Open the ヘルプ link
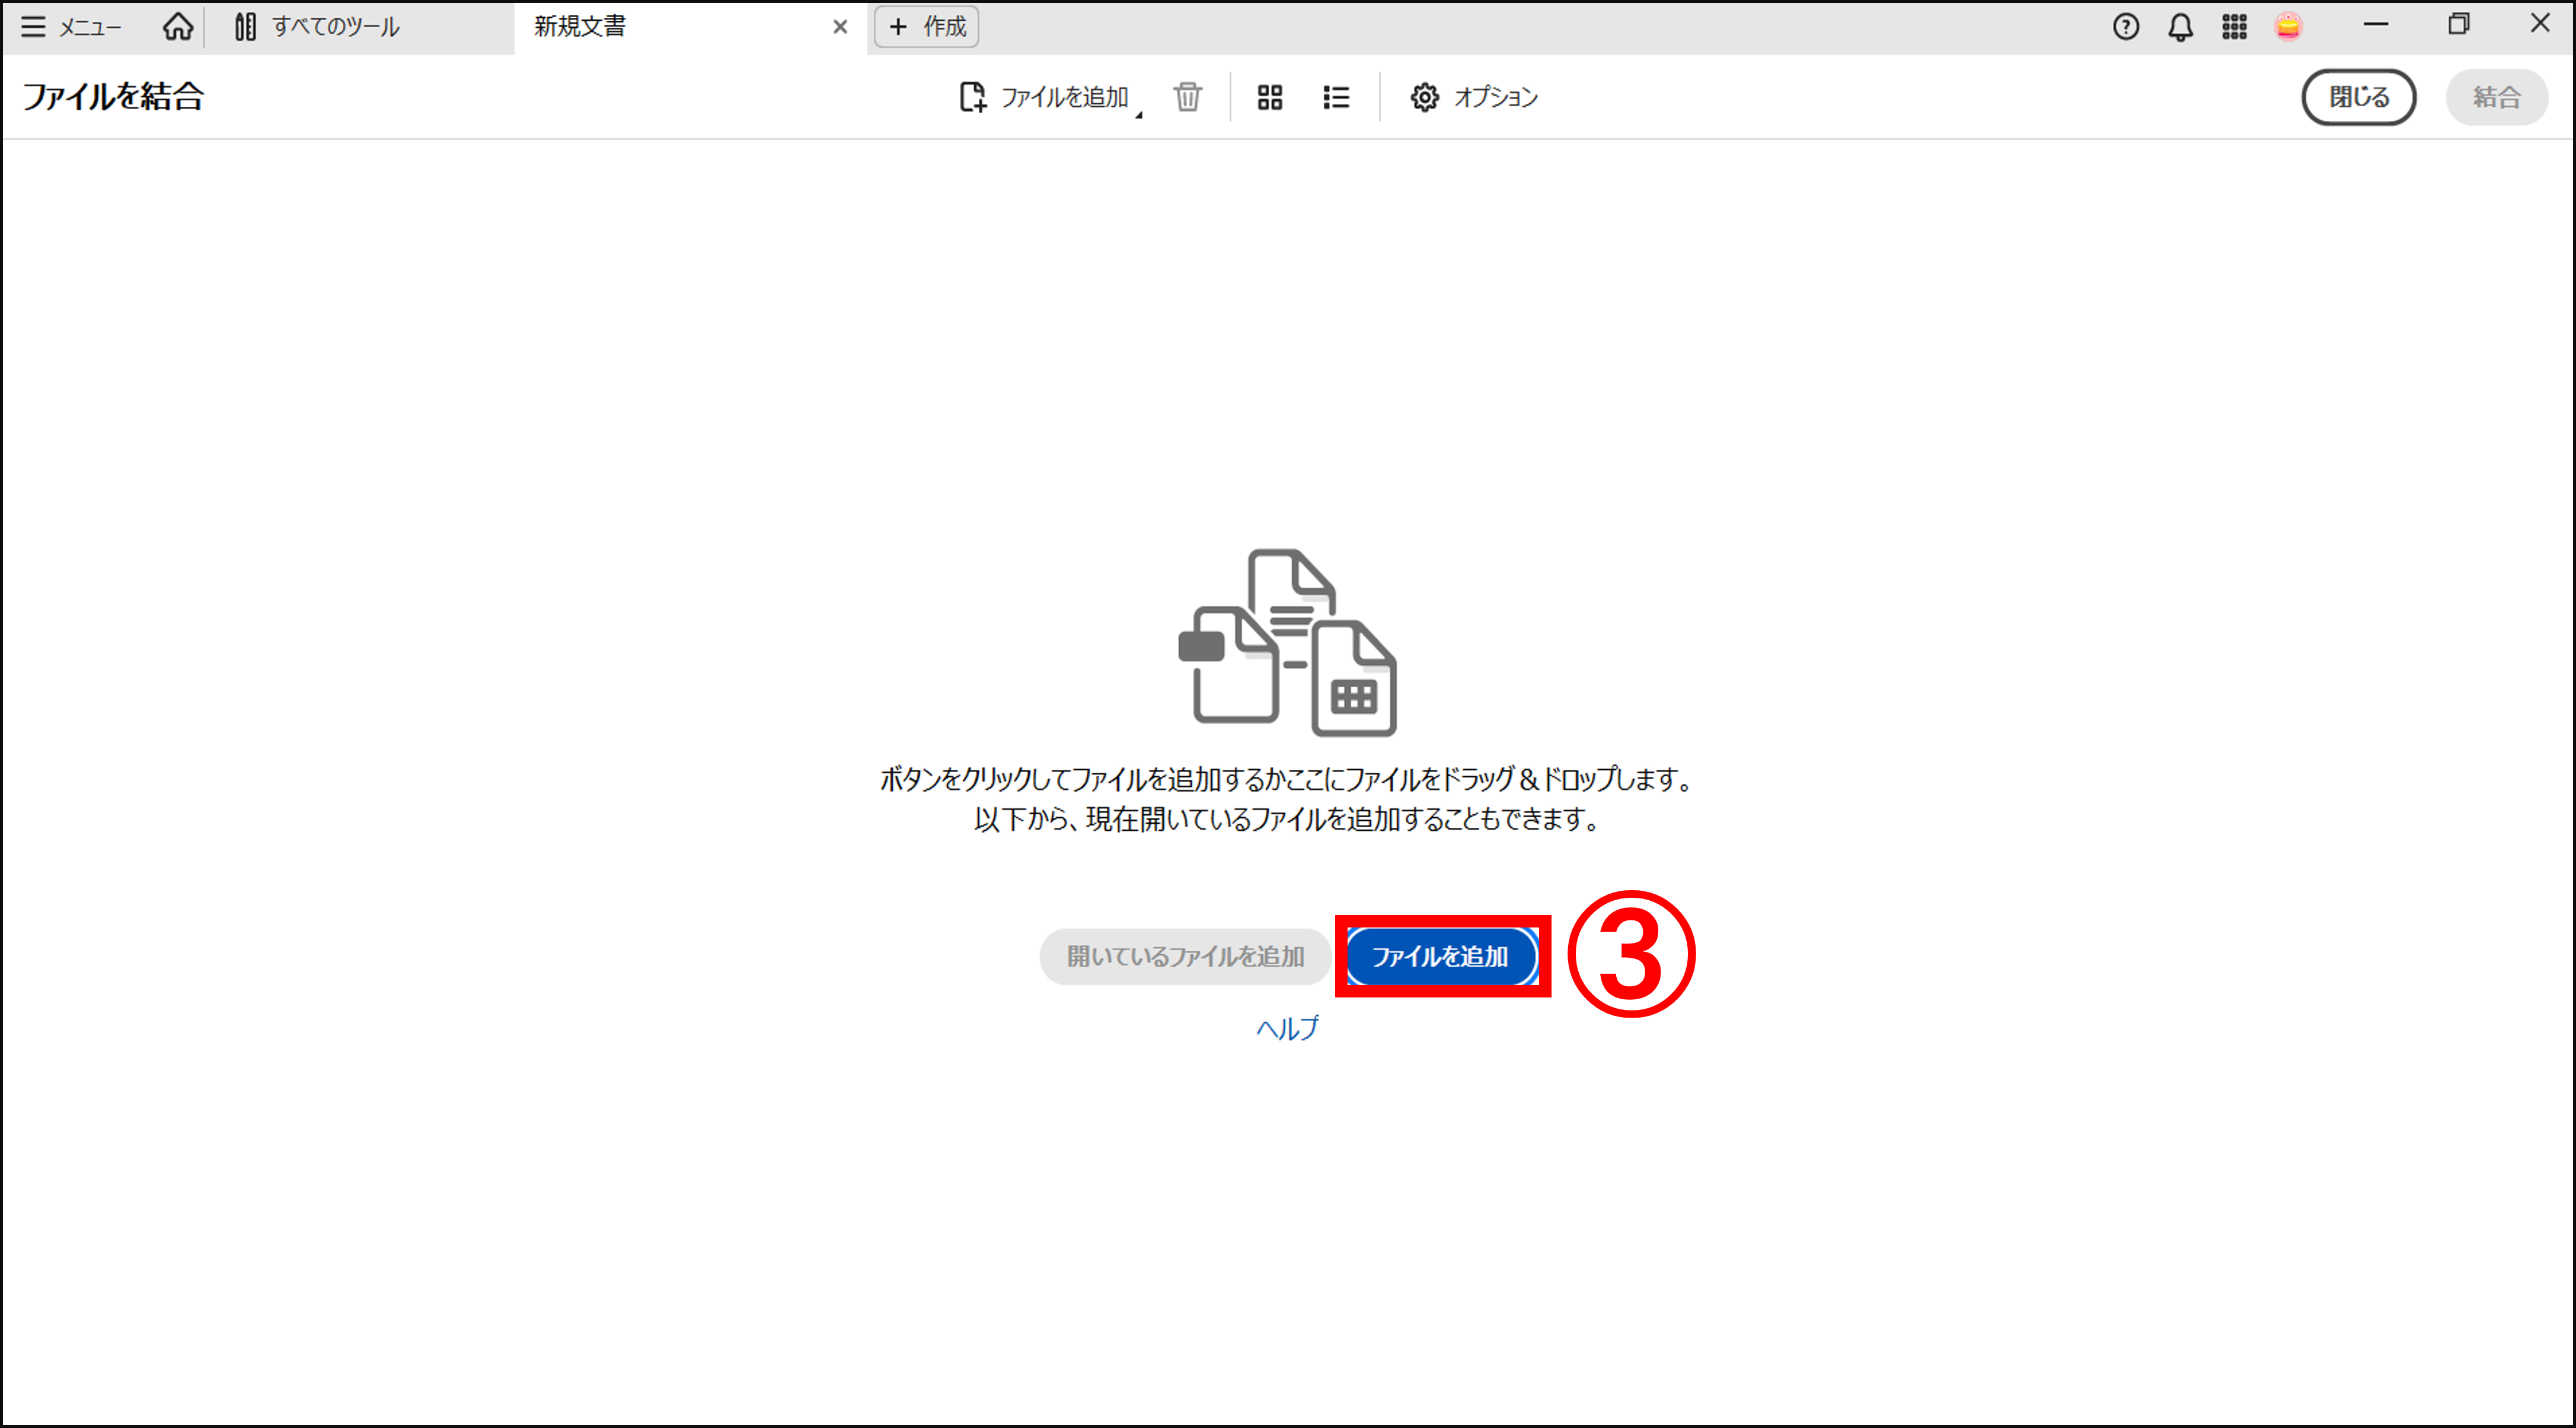This screenshot has width=2576, height=1428. (x=1287, y=1028)
